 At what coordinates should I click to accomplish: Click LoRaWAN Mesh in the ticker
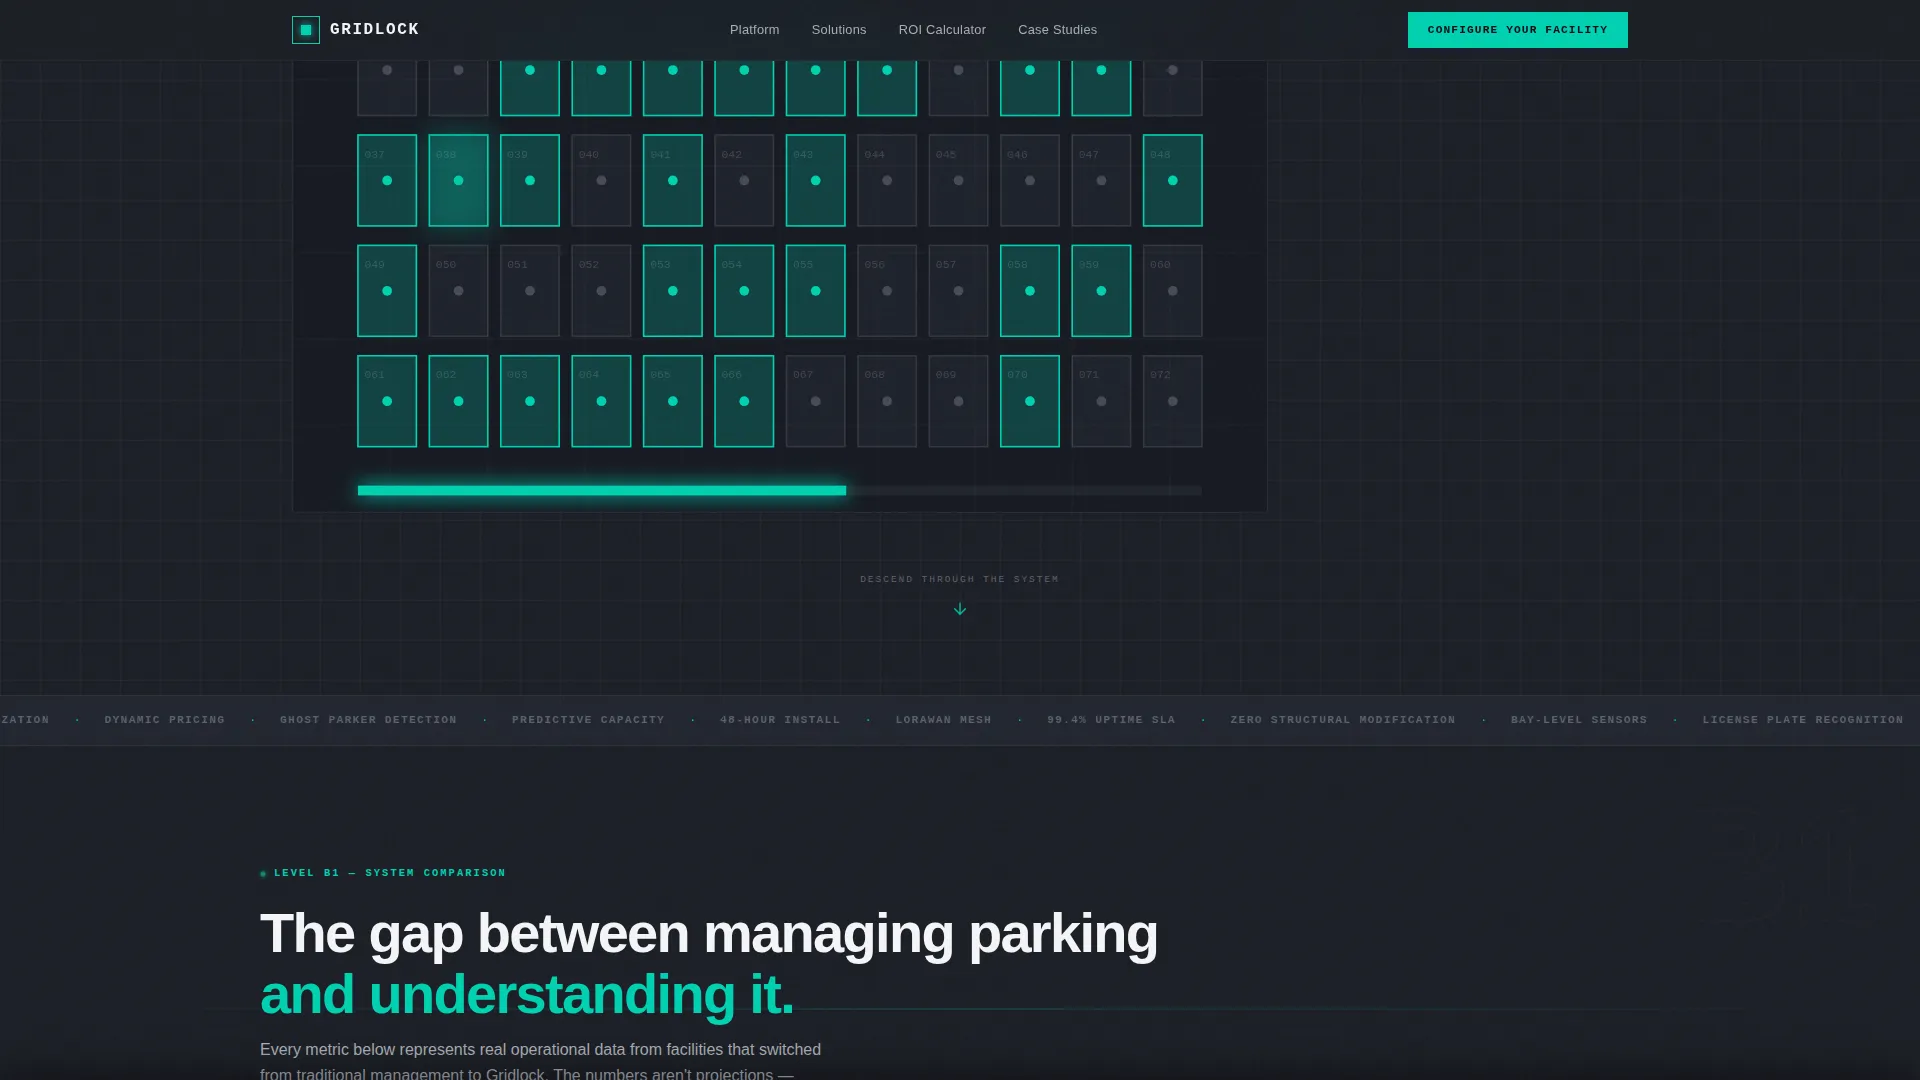click(943, 720)
